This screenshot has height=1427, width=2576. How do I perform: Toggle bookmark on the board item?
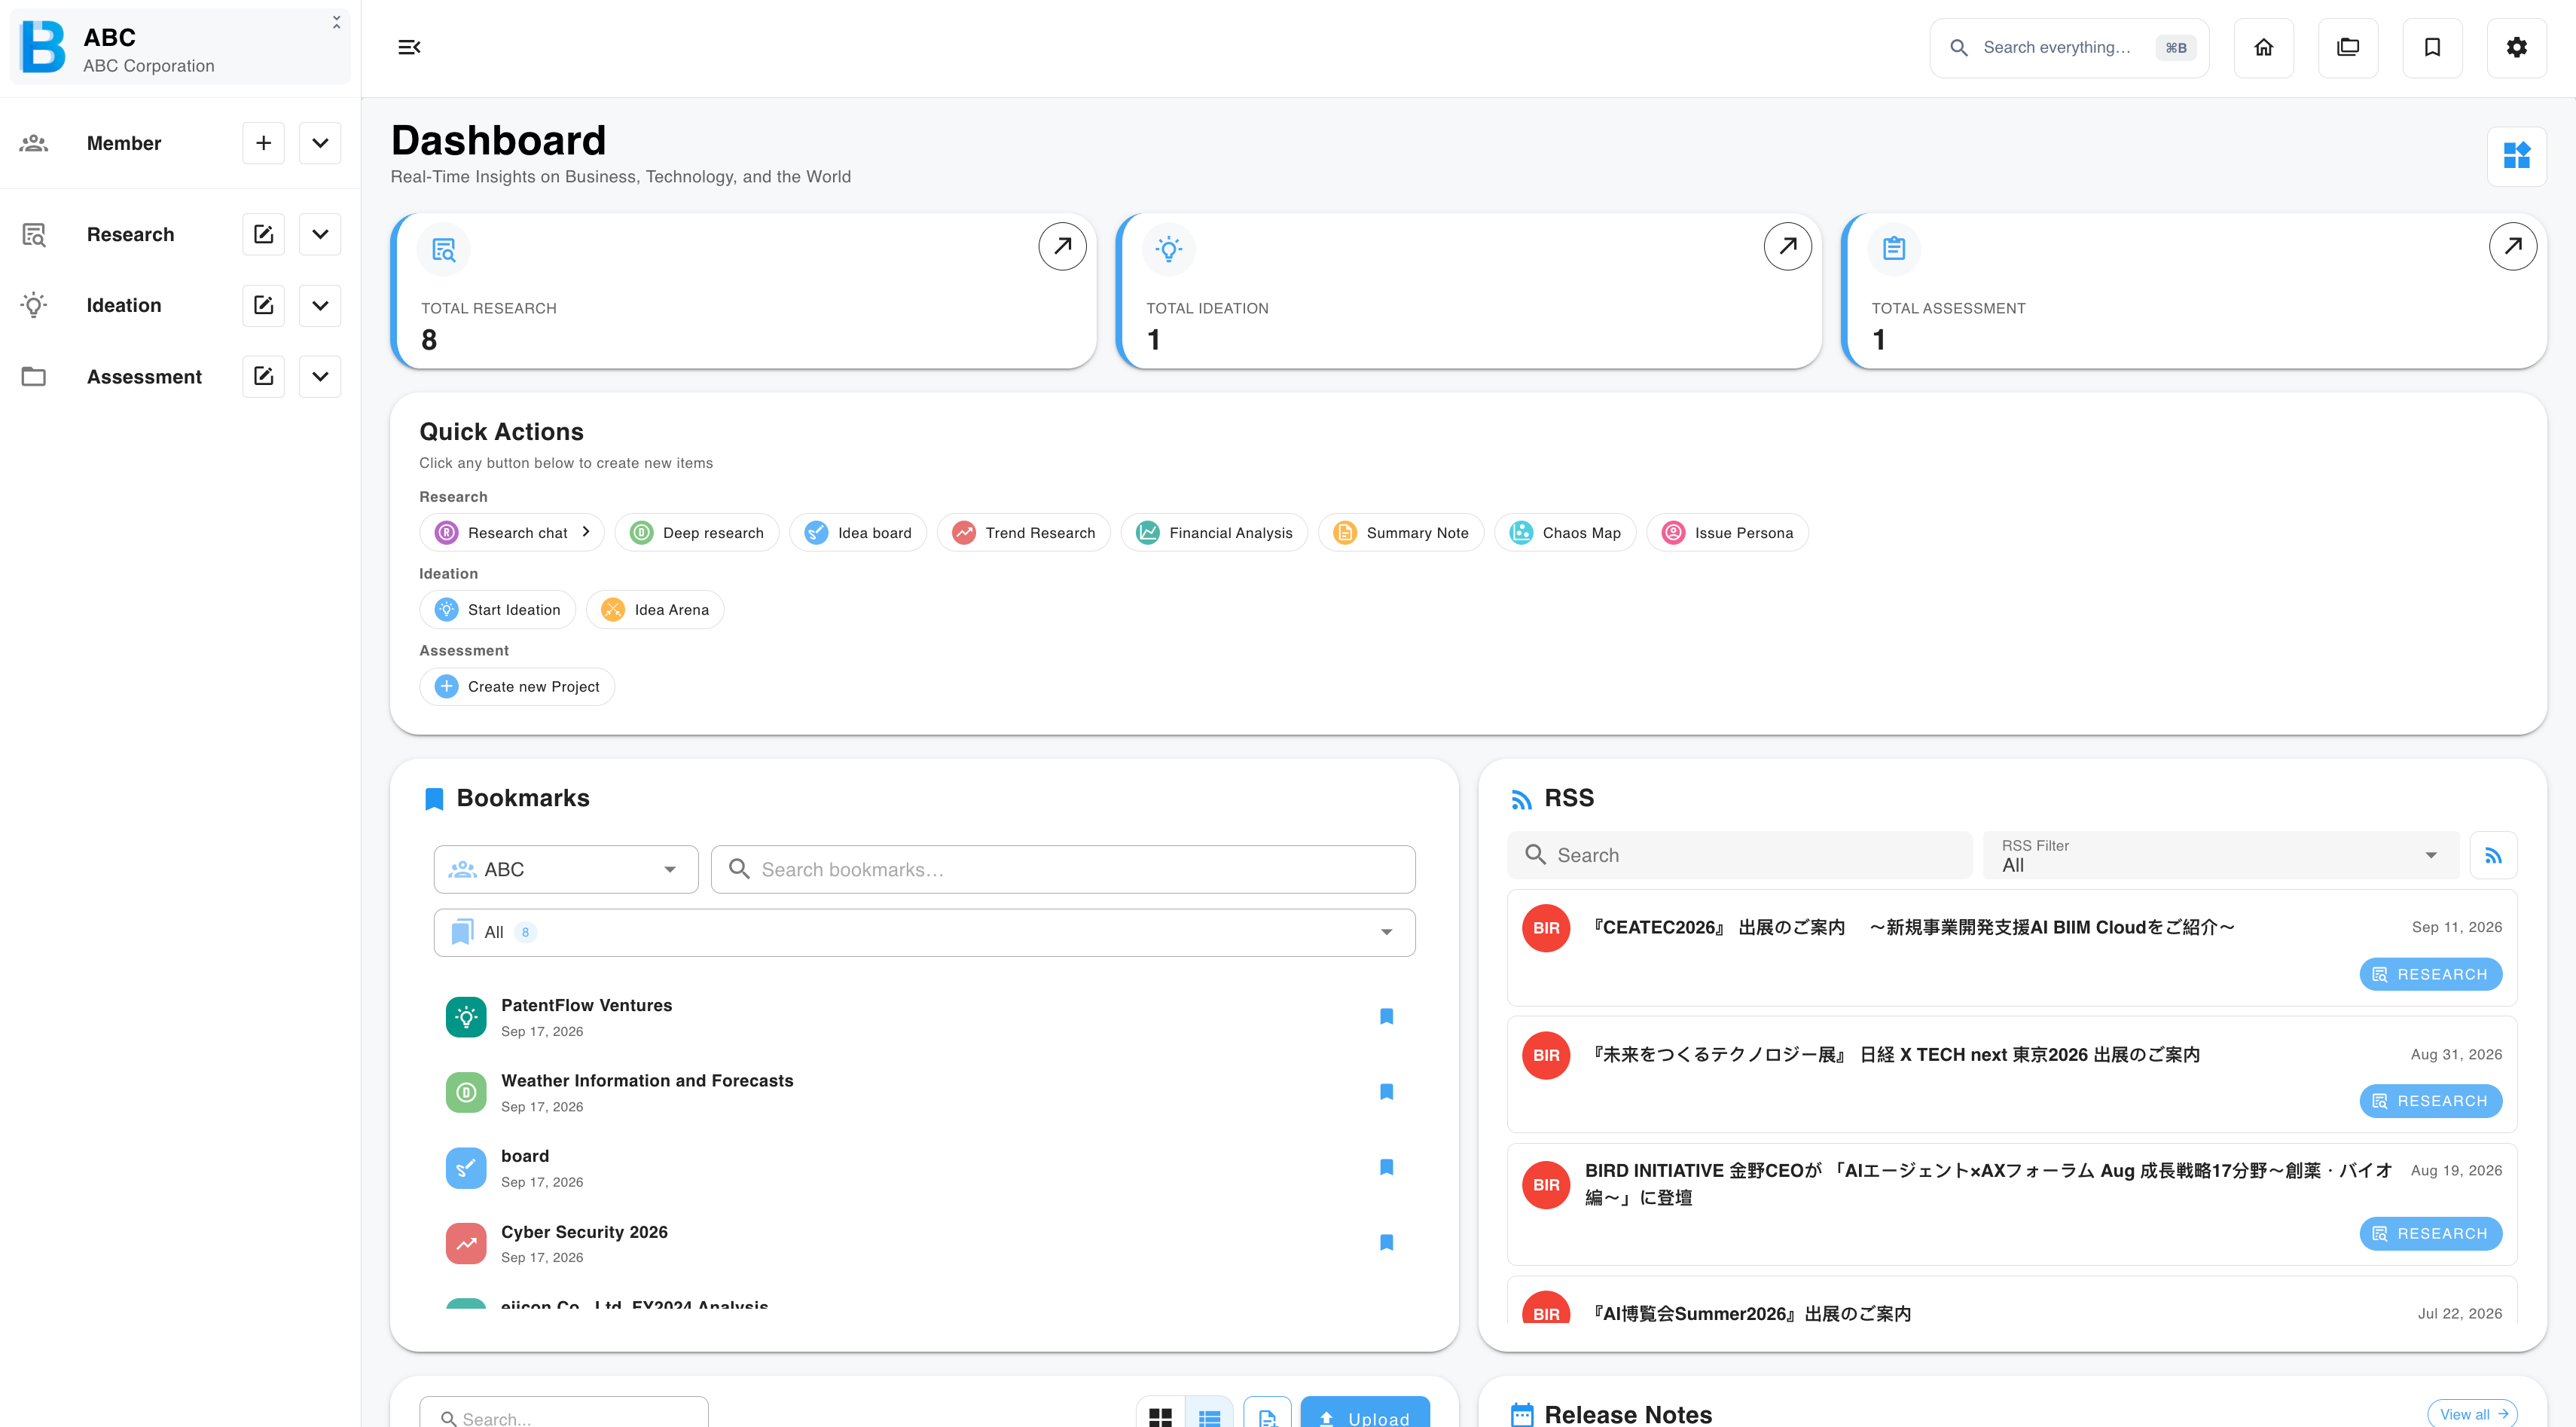point(1387,1167)
